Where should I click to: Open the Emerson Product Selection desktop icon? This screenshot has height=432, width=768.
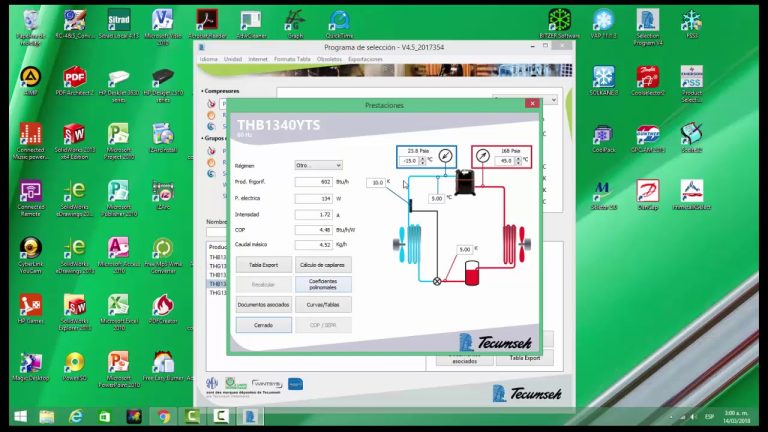(692, 84)
